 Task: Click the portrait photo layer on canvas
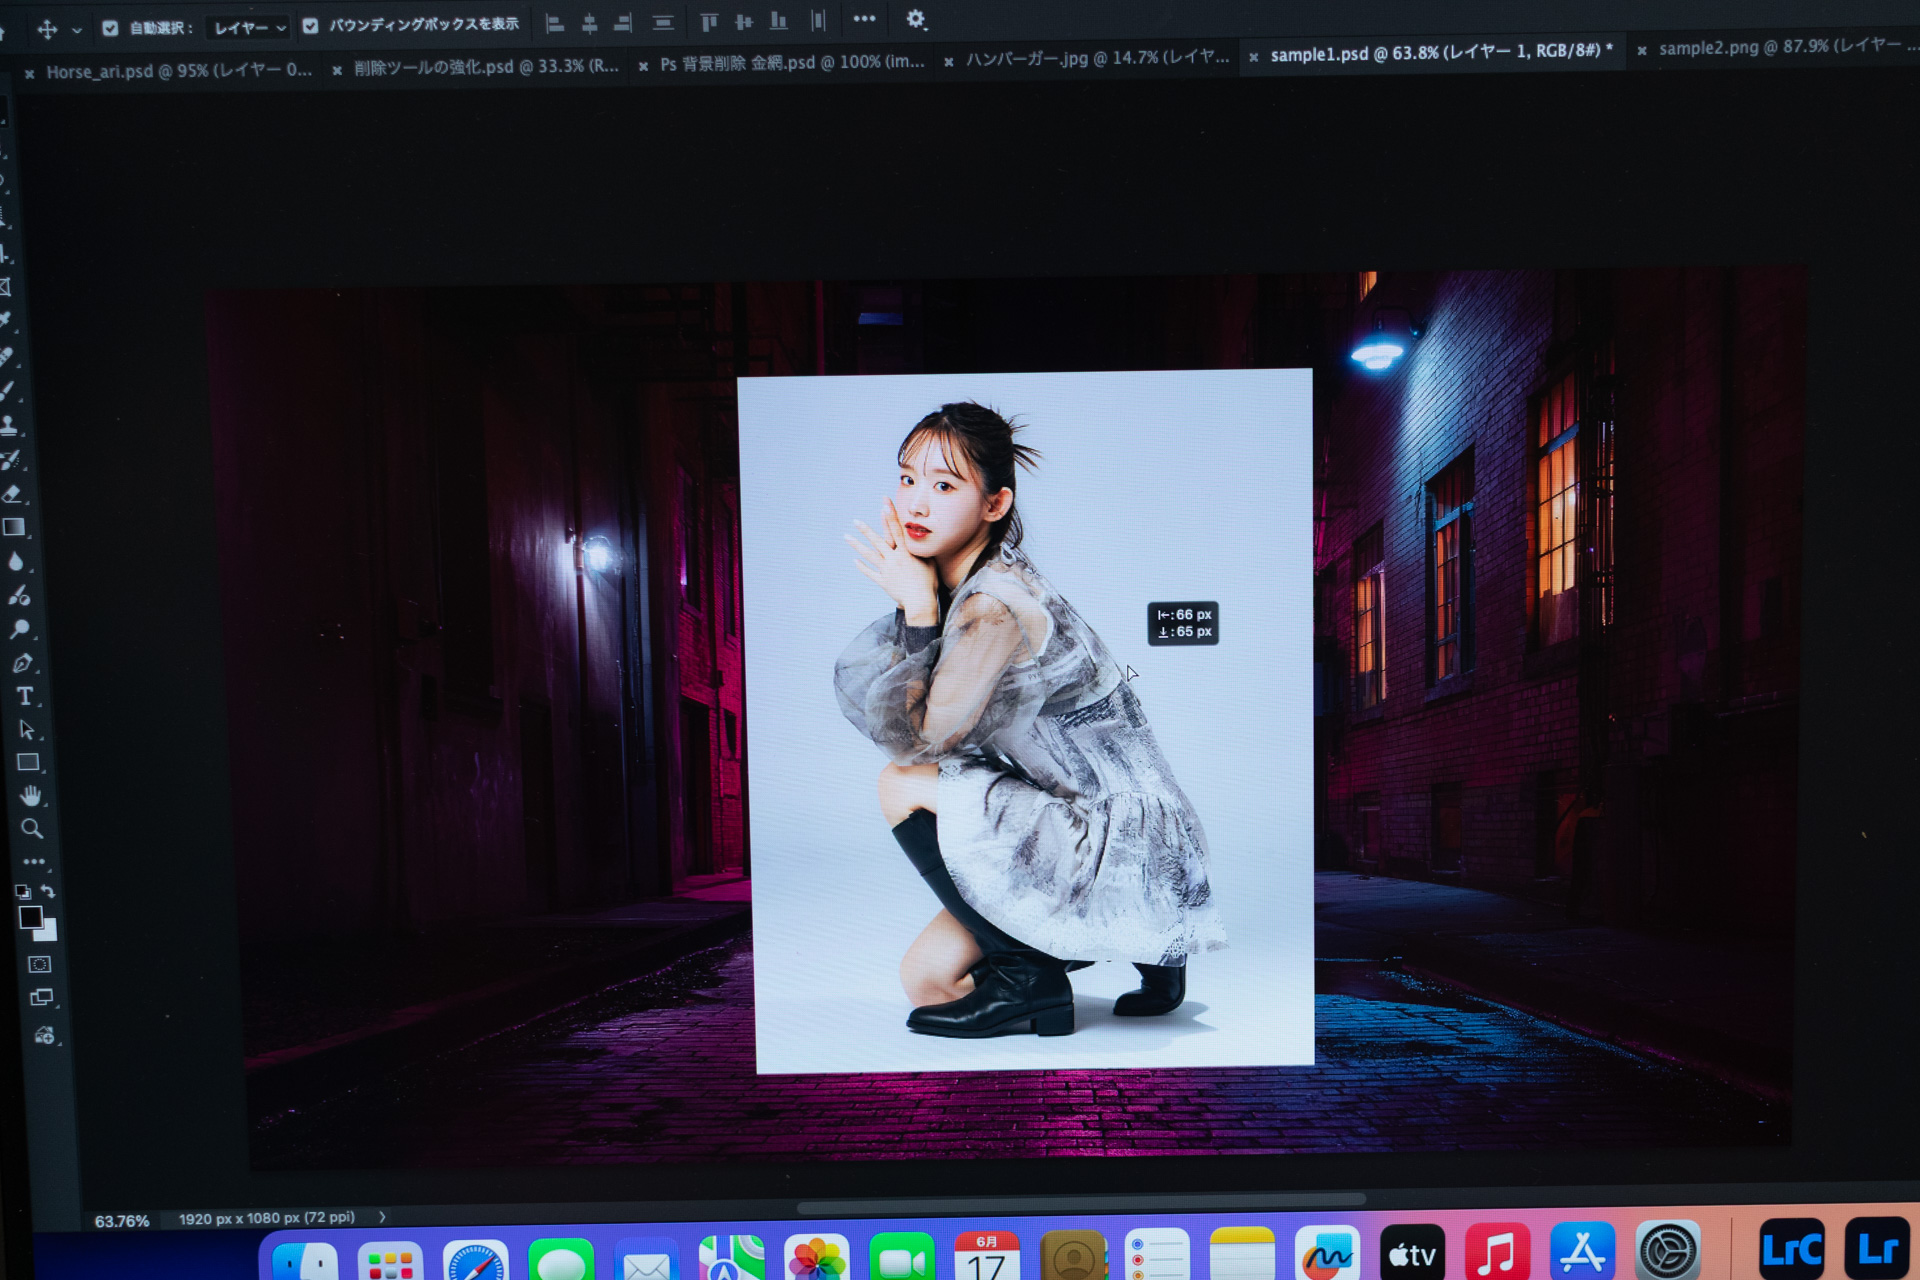1026,720
